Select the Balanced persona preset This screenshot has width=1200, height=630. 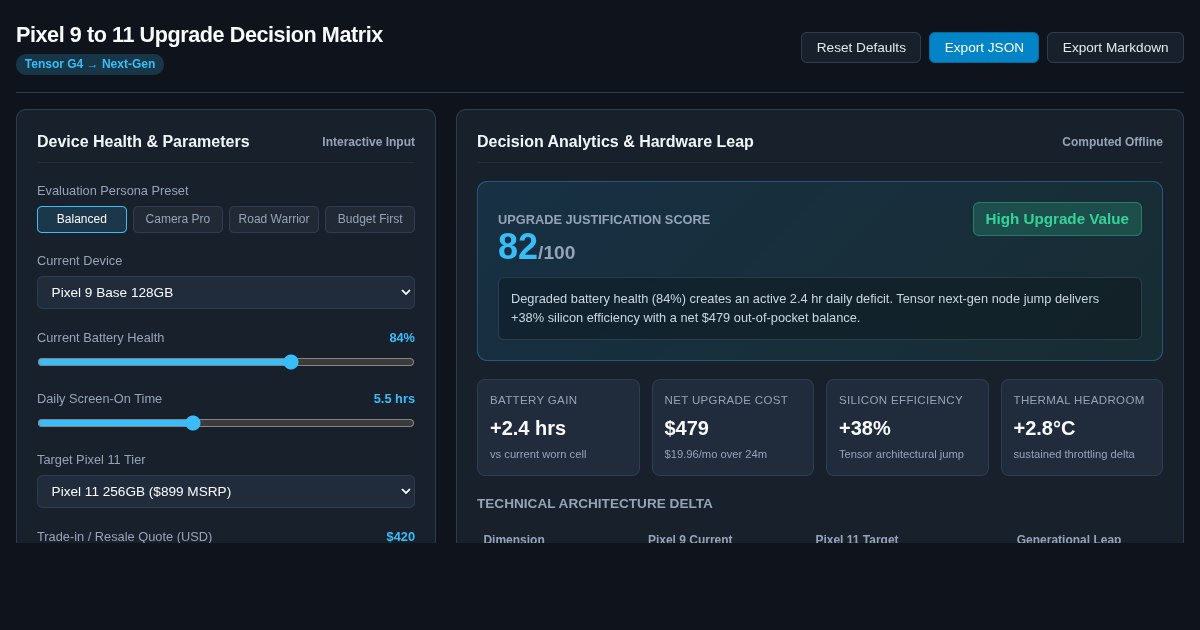82,219
